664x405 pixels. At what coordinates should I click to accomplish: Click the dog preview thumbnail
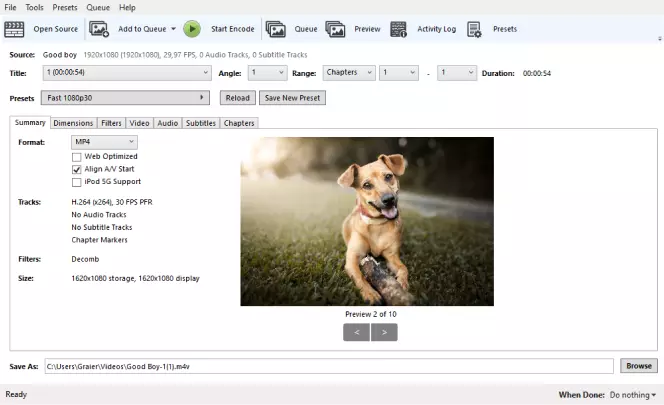367,221
